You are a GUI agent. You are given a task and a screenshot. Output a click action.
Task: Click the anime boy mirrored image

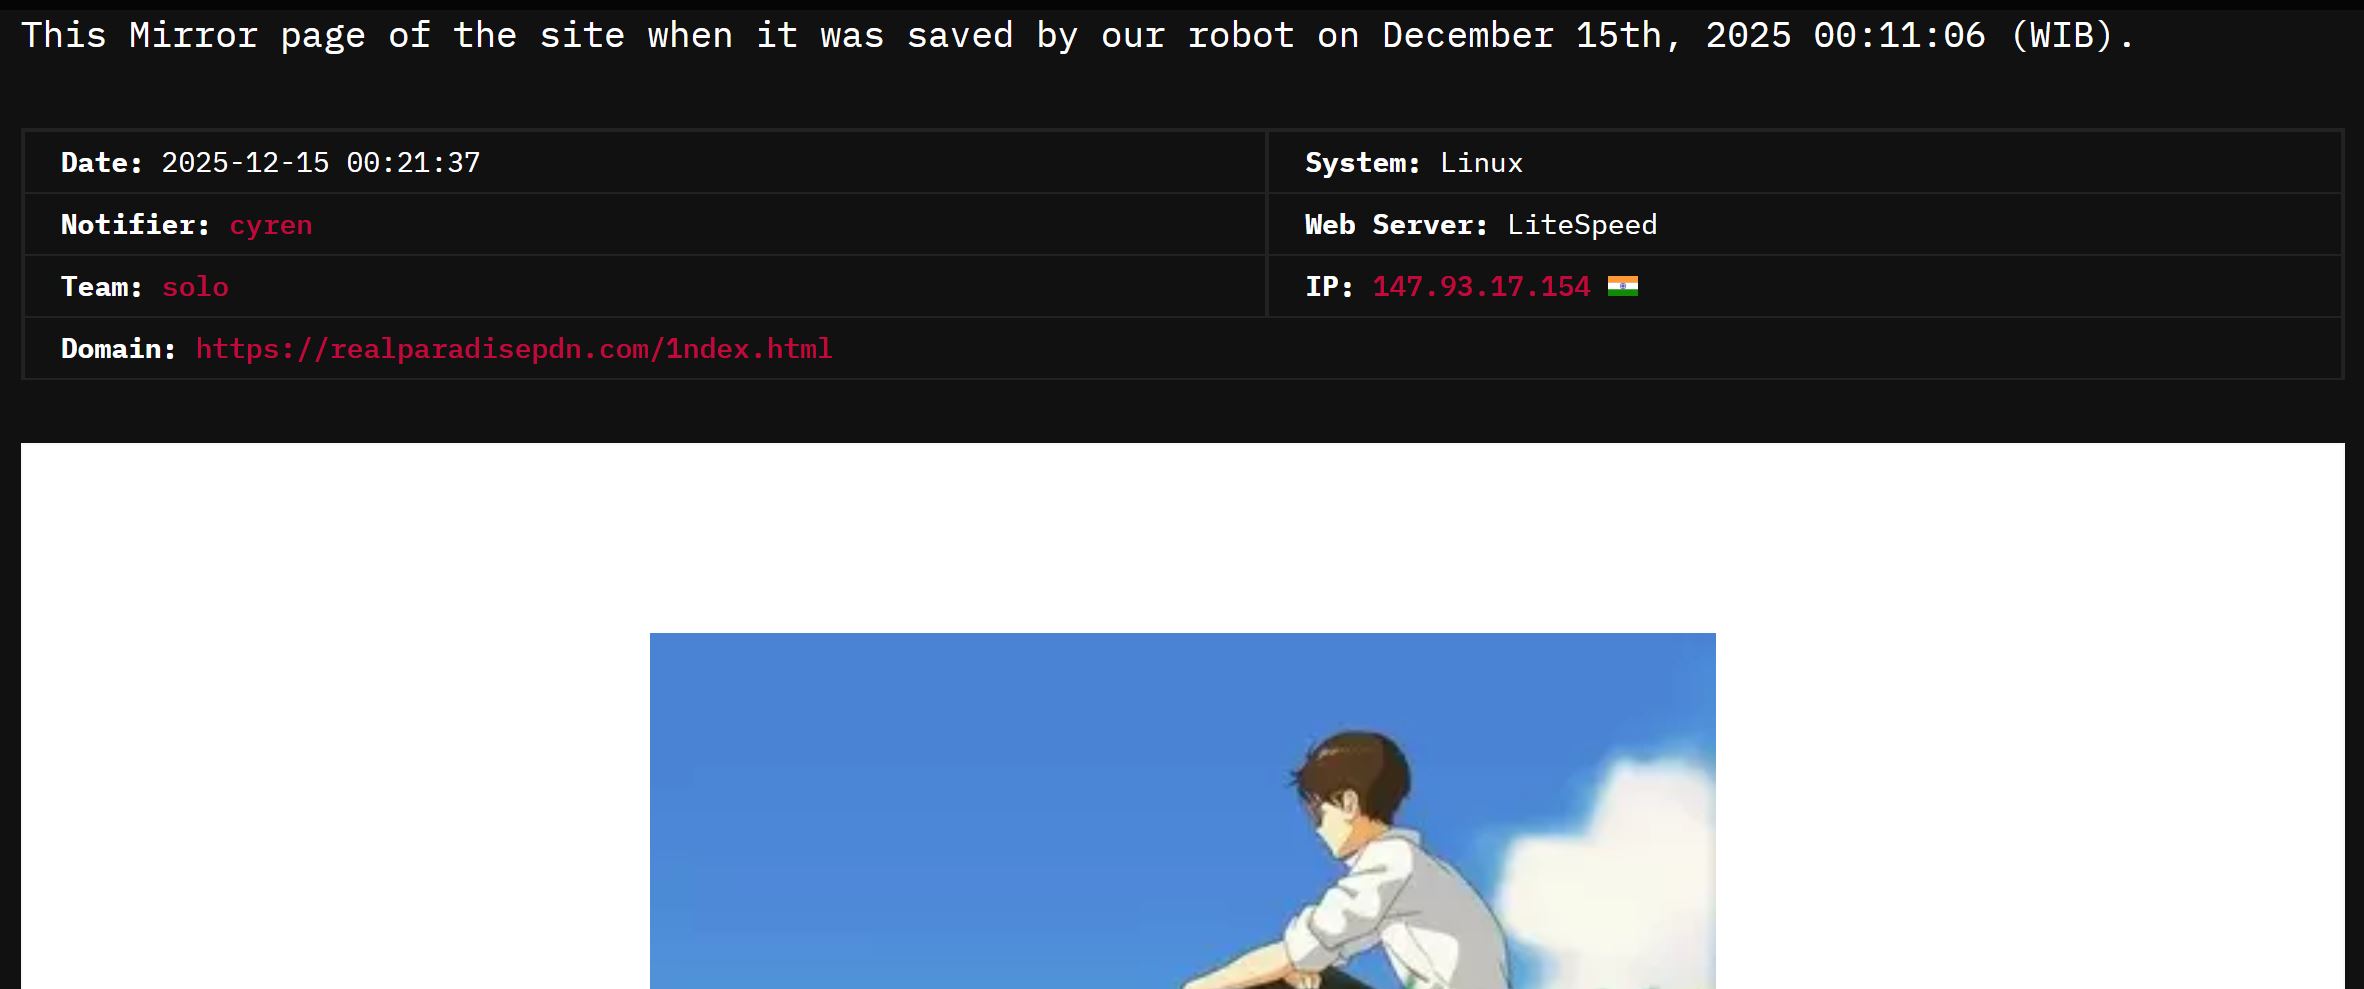pos(1182,811)
